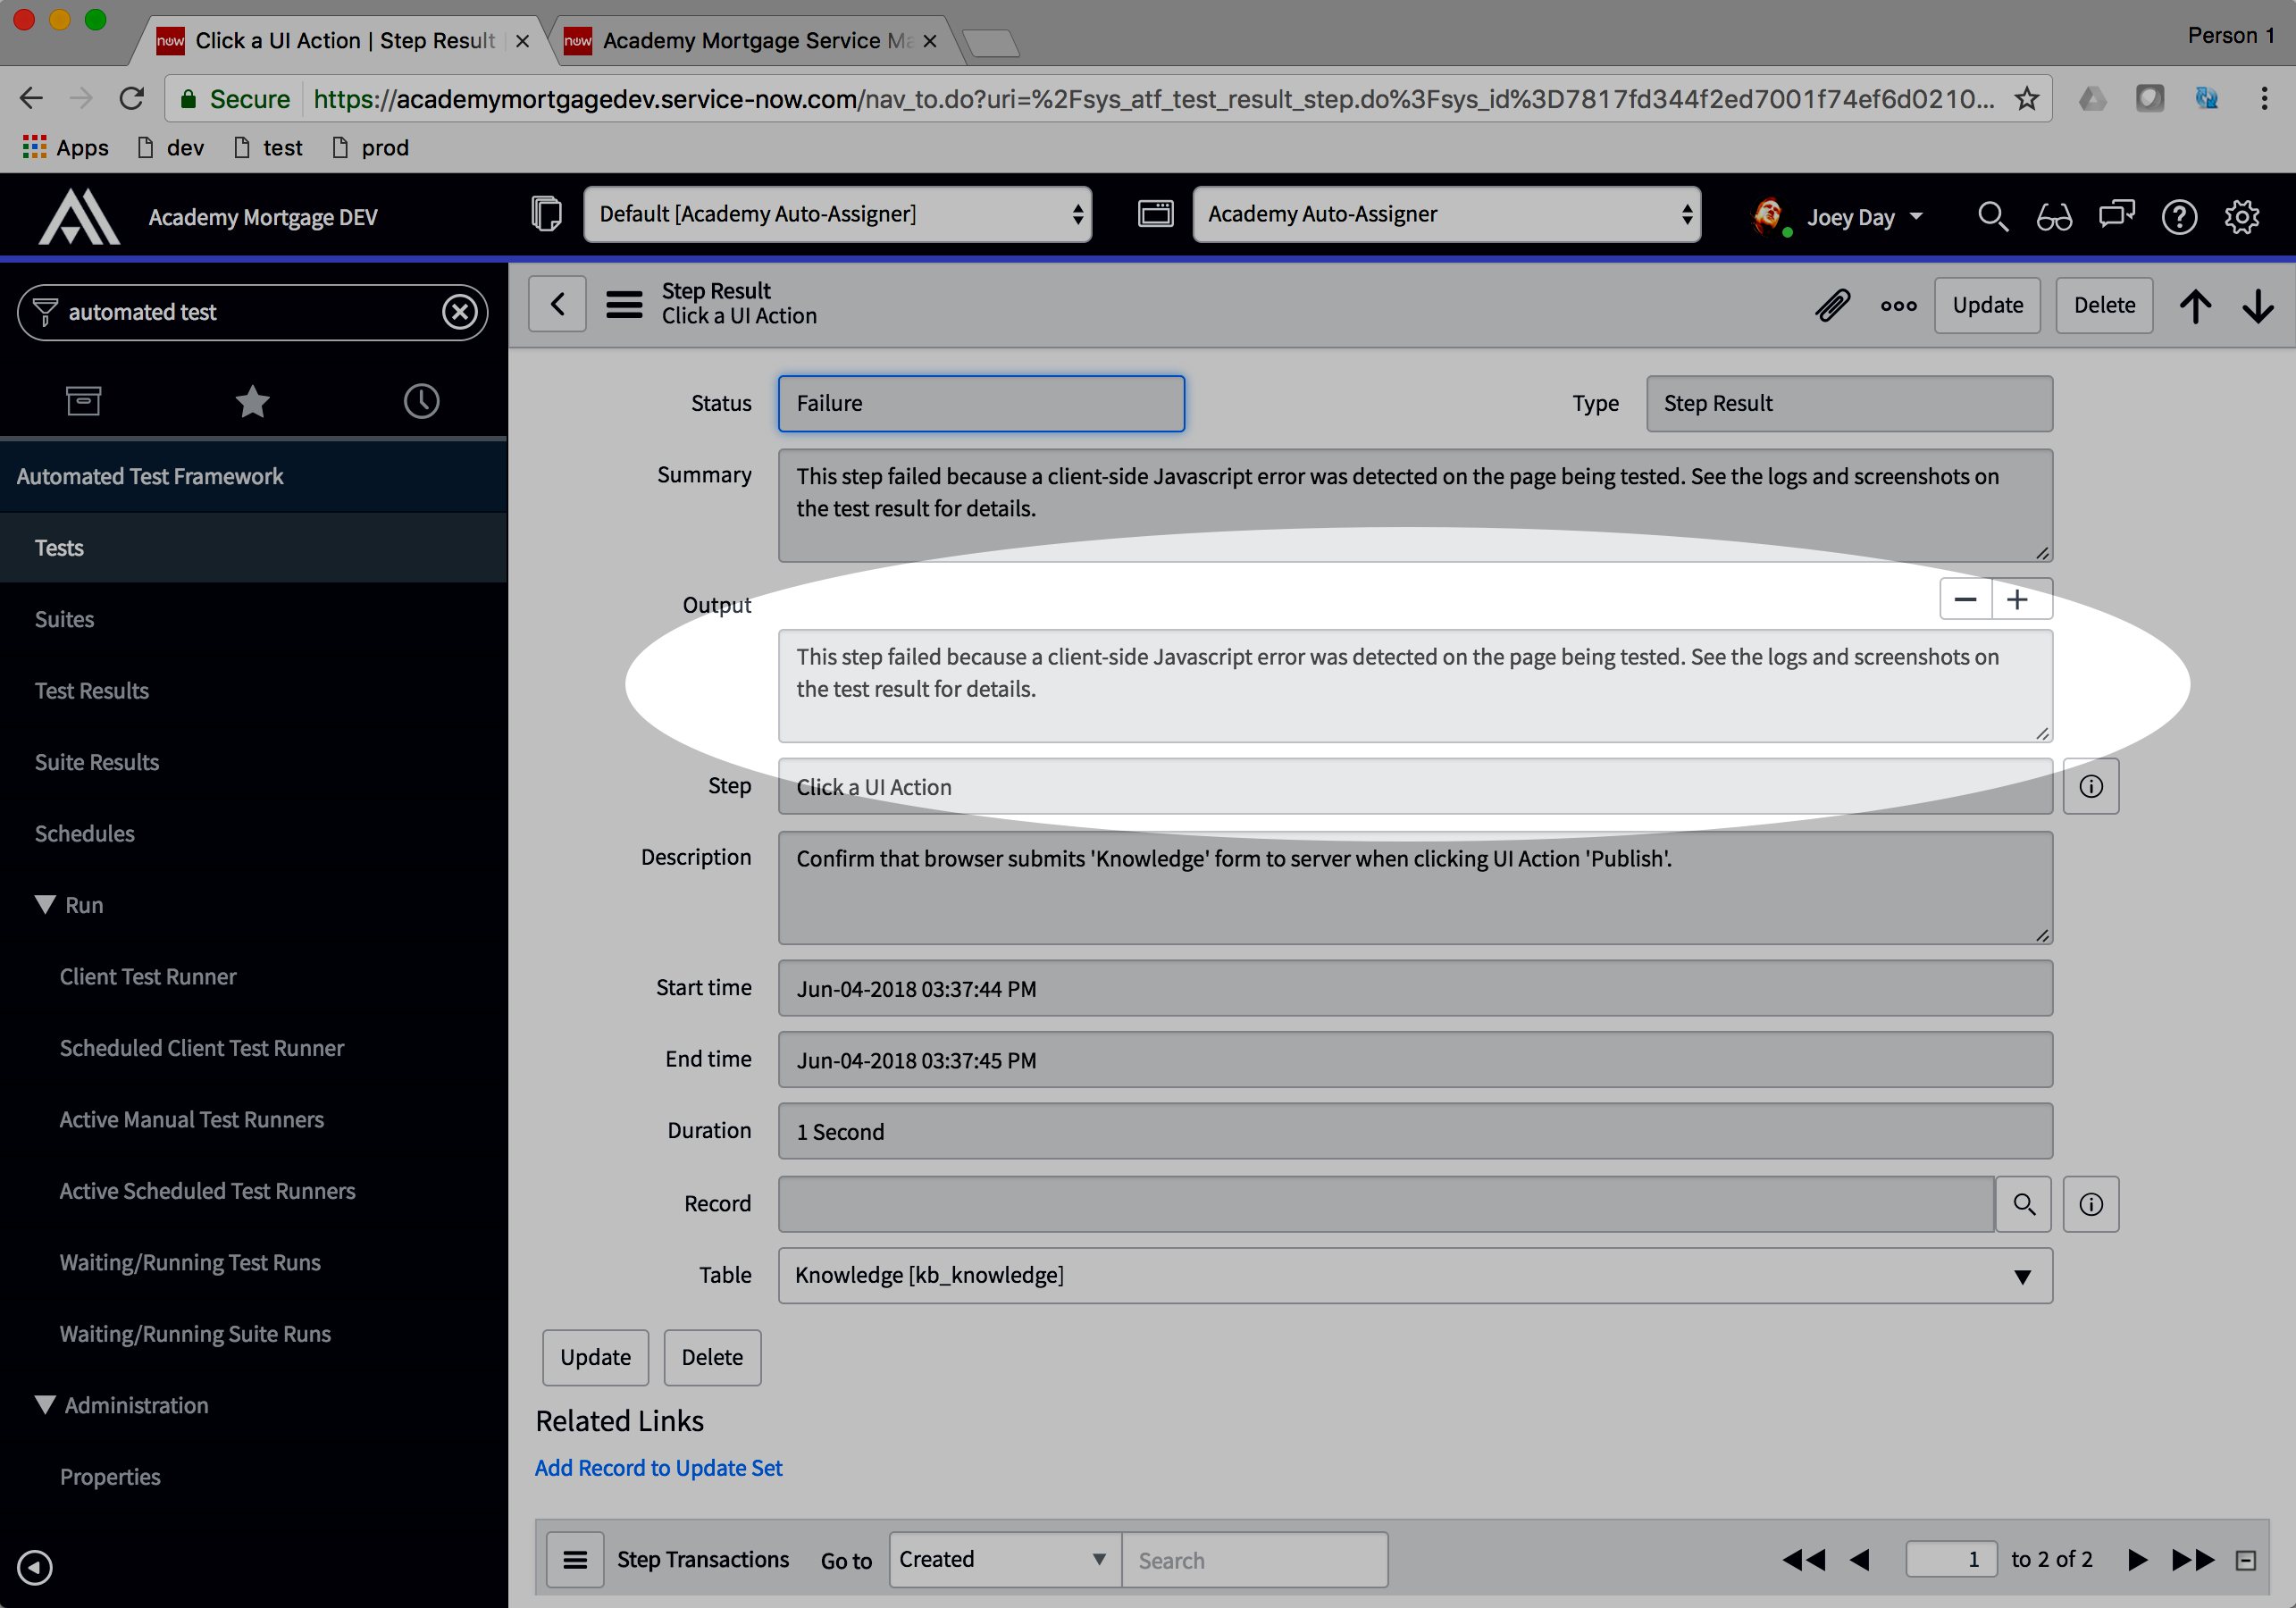The width and height of the screenshot is (2296, 1608).
Task: Open the Created go-to field dropdown
Action: pos(1005,1560)
